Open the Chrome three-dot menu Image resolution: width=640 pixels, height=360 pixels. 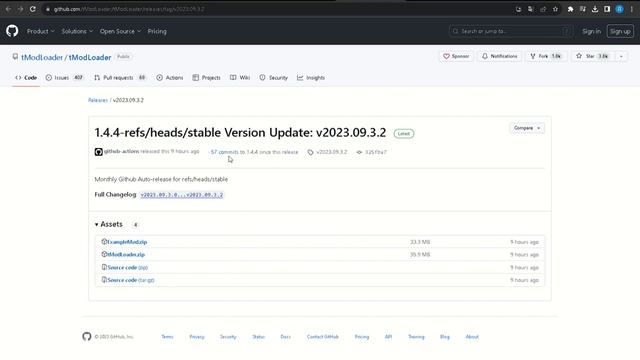point(631,9)
